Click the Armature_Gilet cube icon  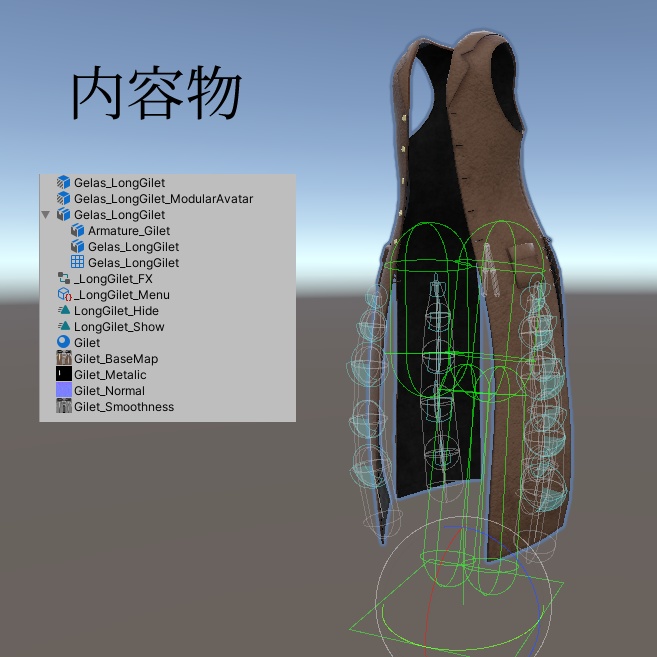(x=78, y=230)
